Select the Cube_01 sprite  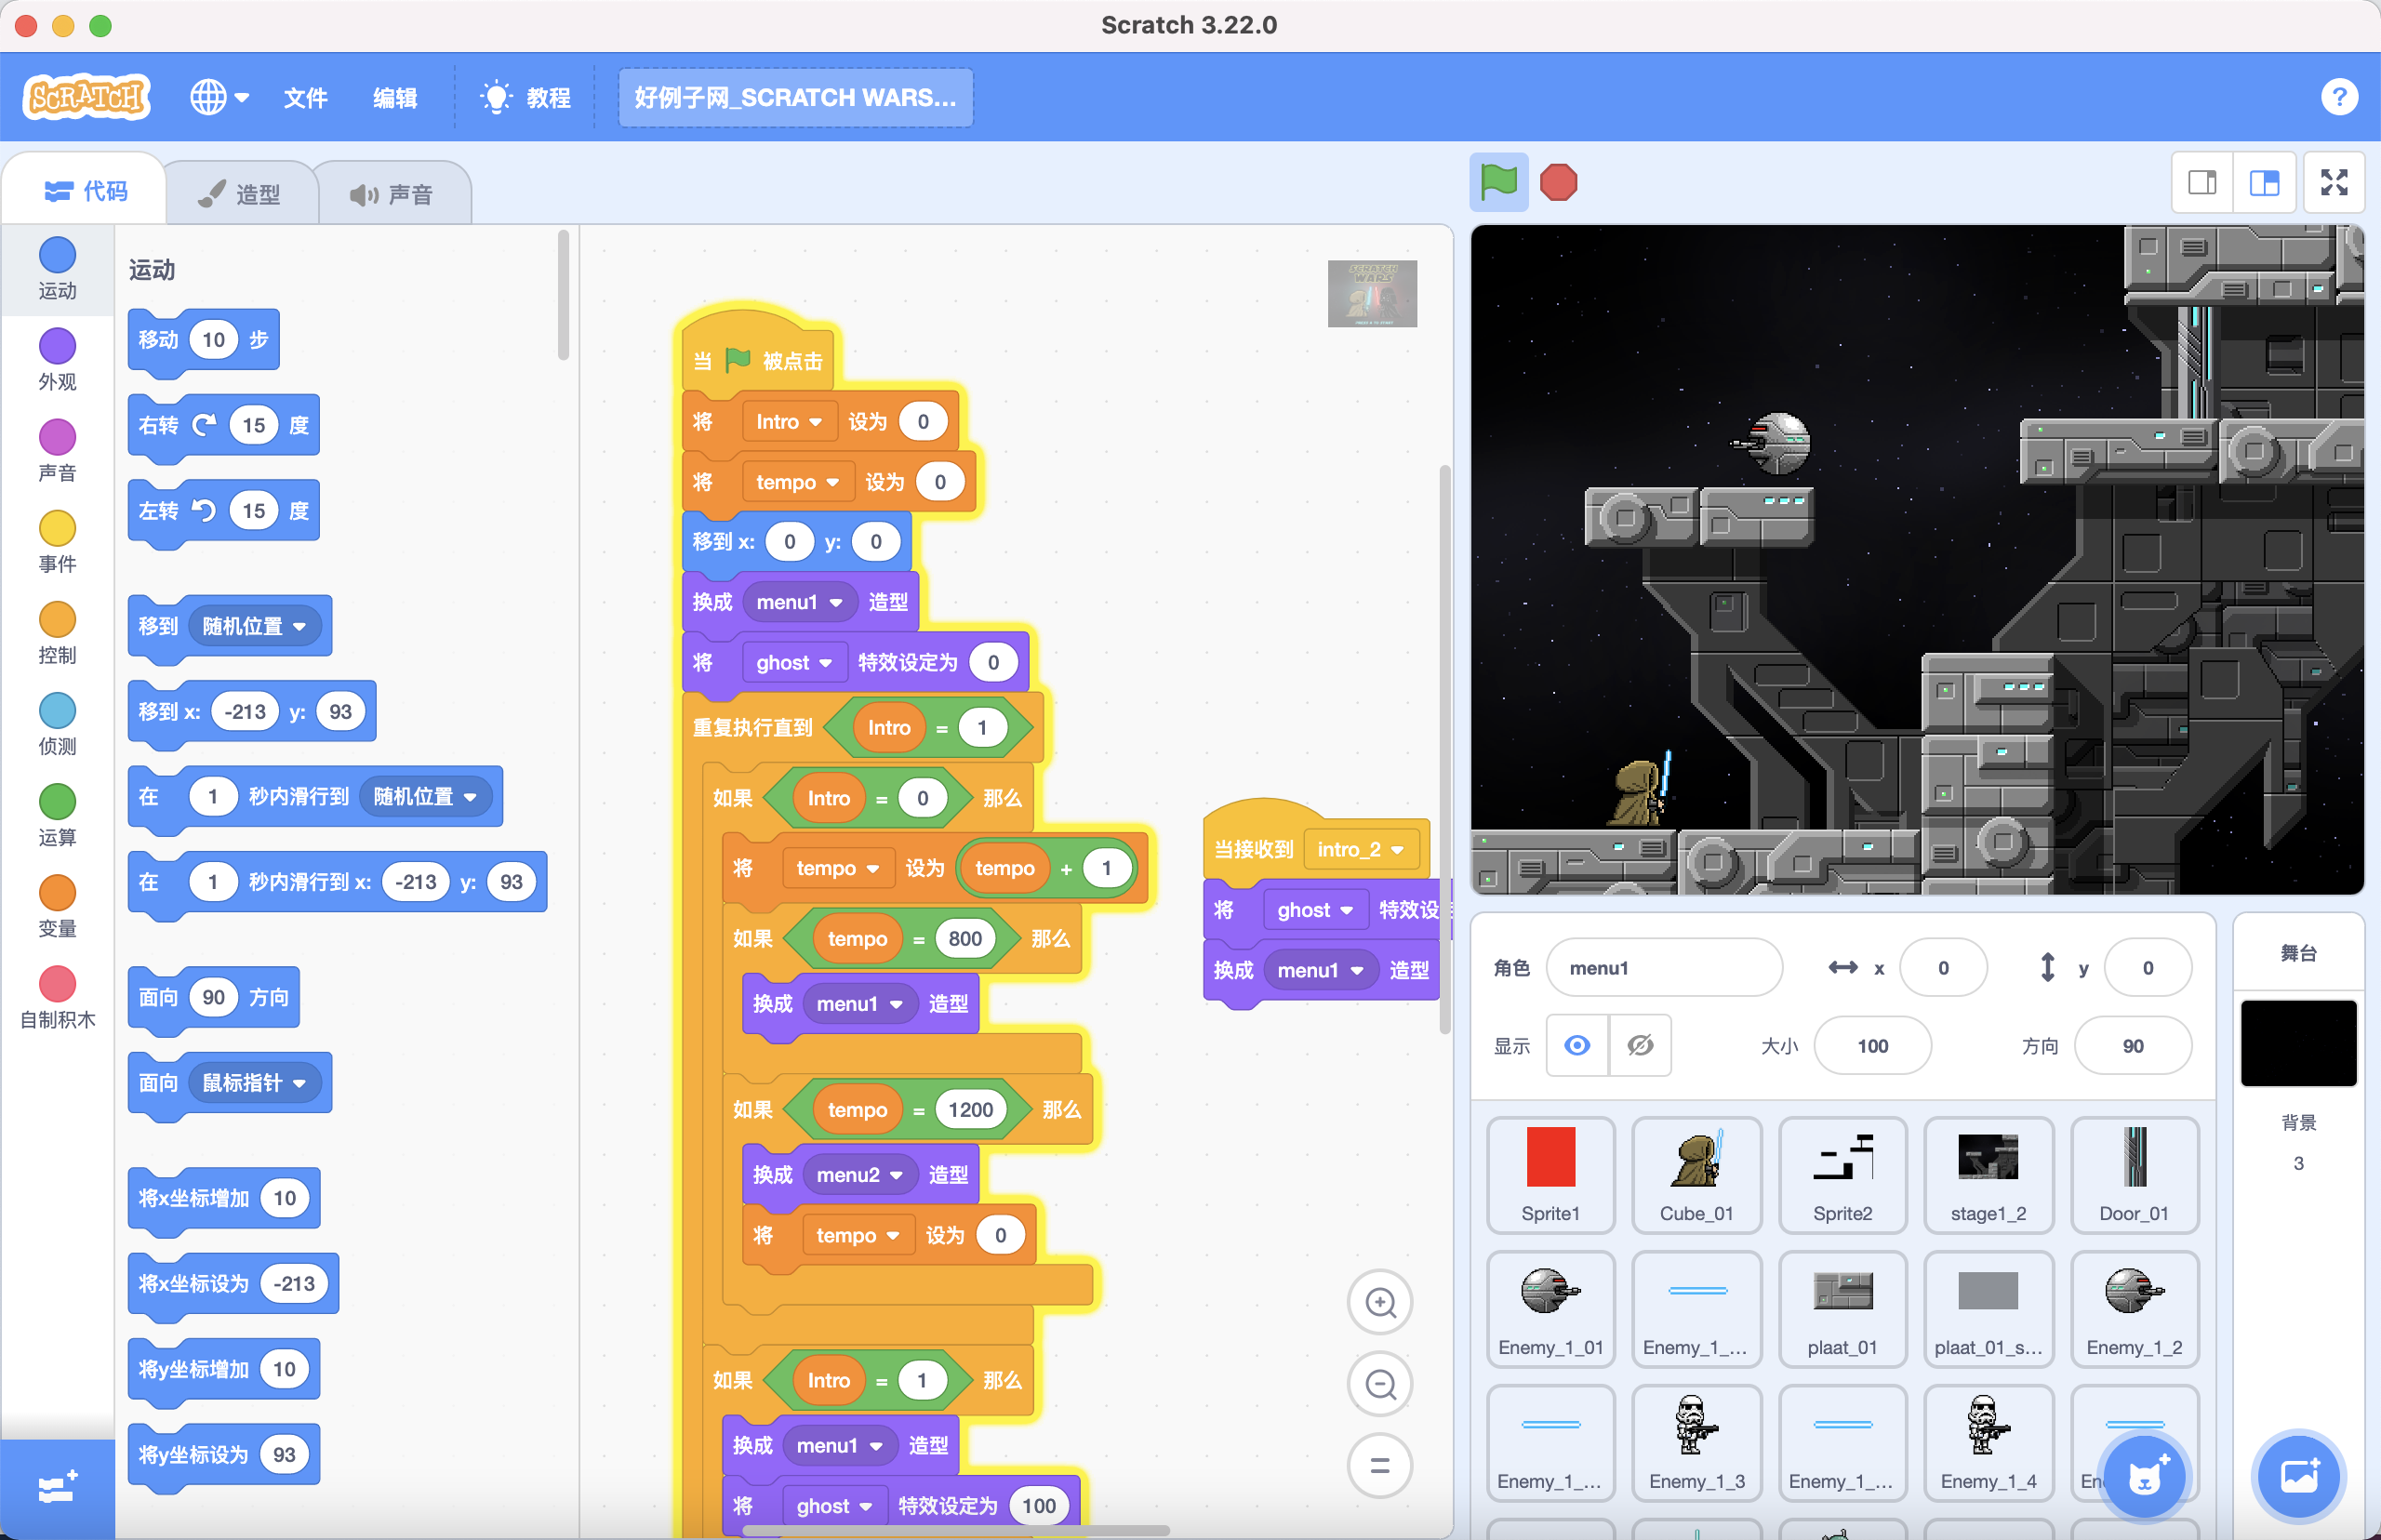tap(1696, 1174)
